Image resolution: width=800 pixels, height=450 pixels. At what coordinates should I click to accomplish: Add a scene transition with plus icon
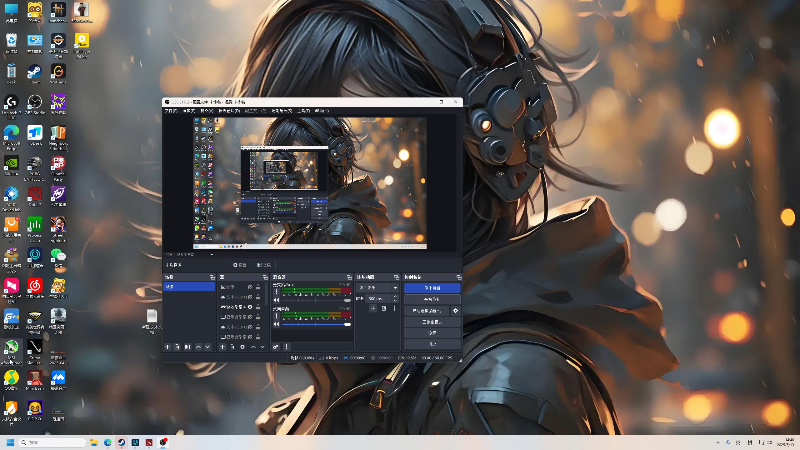click(373, 308)
